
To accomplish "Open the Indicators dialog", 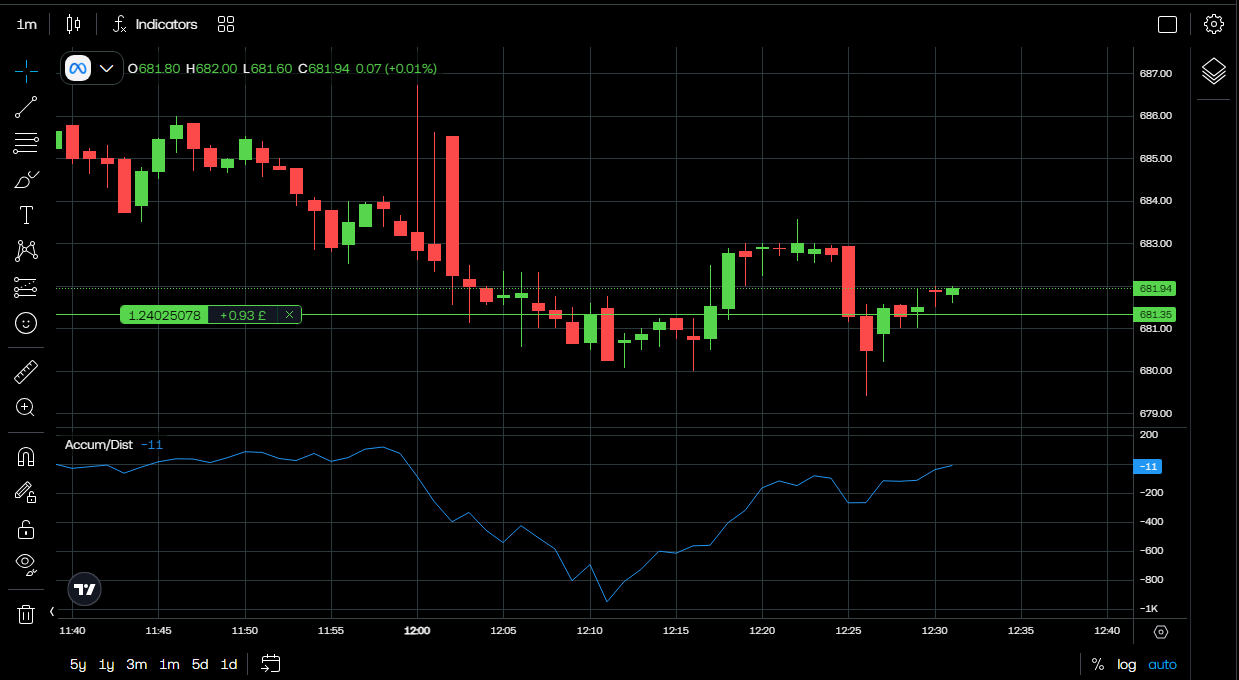I will (x=155, y=24).
